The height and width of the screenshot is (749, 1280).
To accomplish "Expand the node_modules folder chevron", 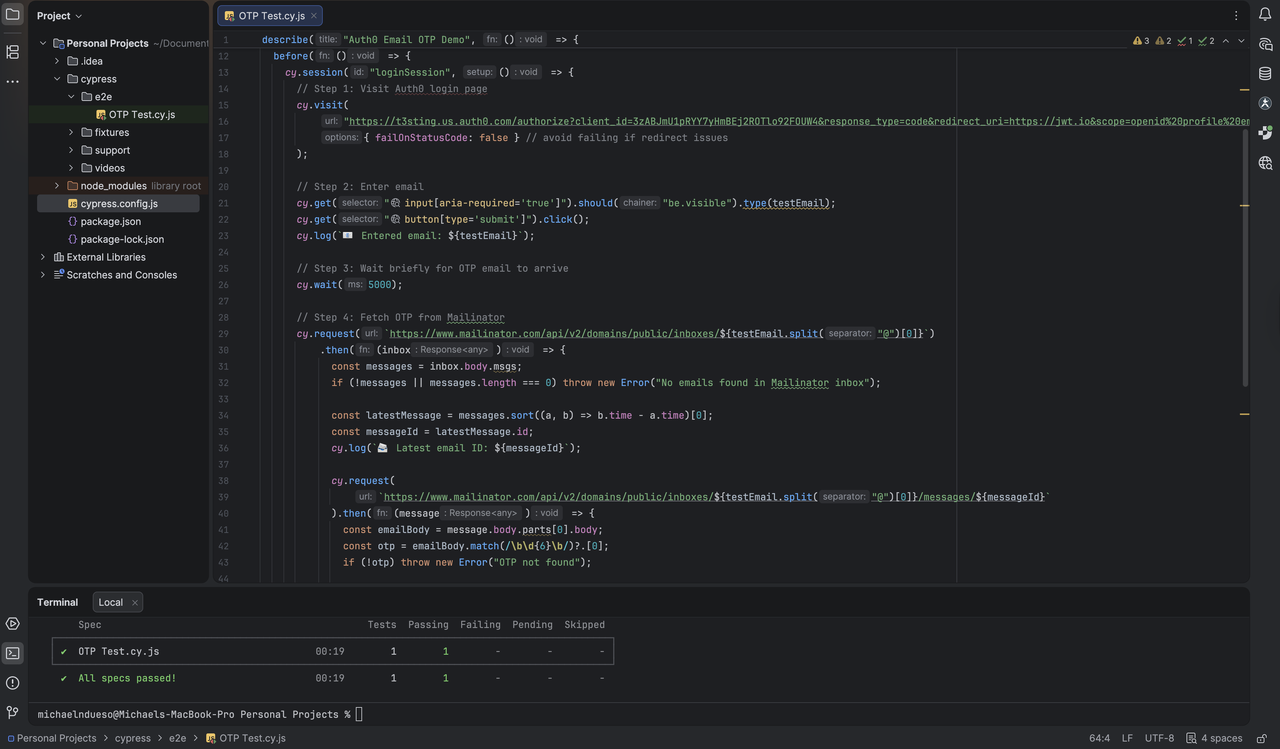I will coord(57,186).
